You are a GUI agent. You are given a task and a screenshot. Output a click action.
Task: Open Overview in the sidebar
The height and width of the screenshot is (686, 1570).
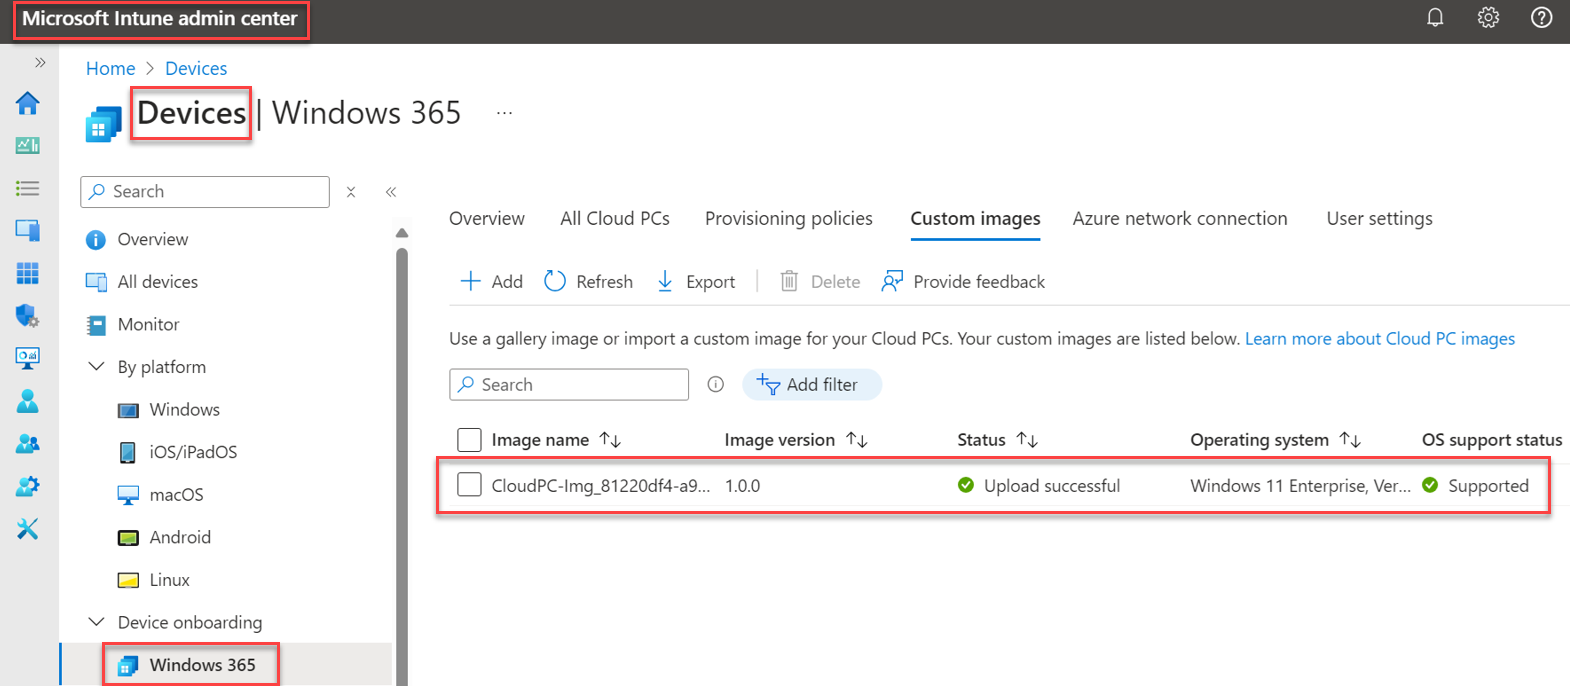coord(153,239)
